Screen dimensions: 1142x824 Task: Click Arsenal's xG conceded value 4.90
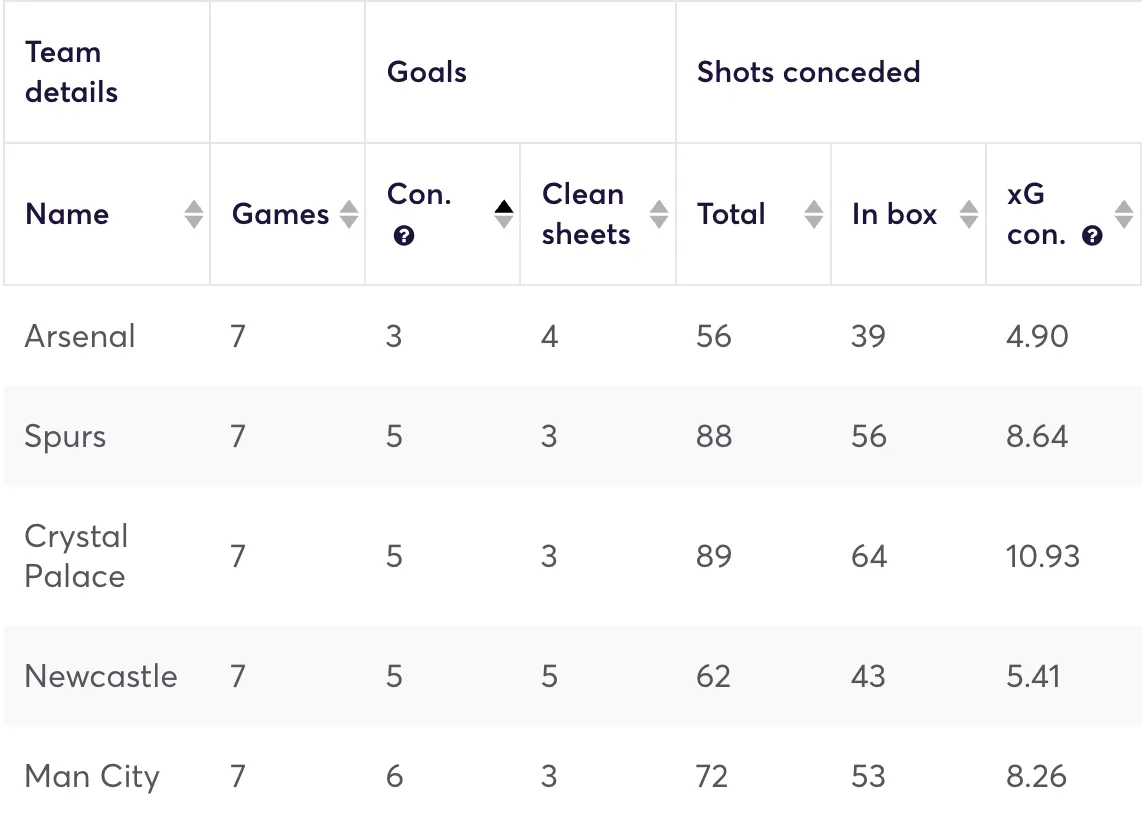tap(1037, 336)
